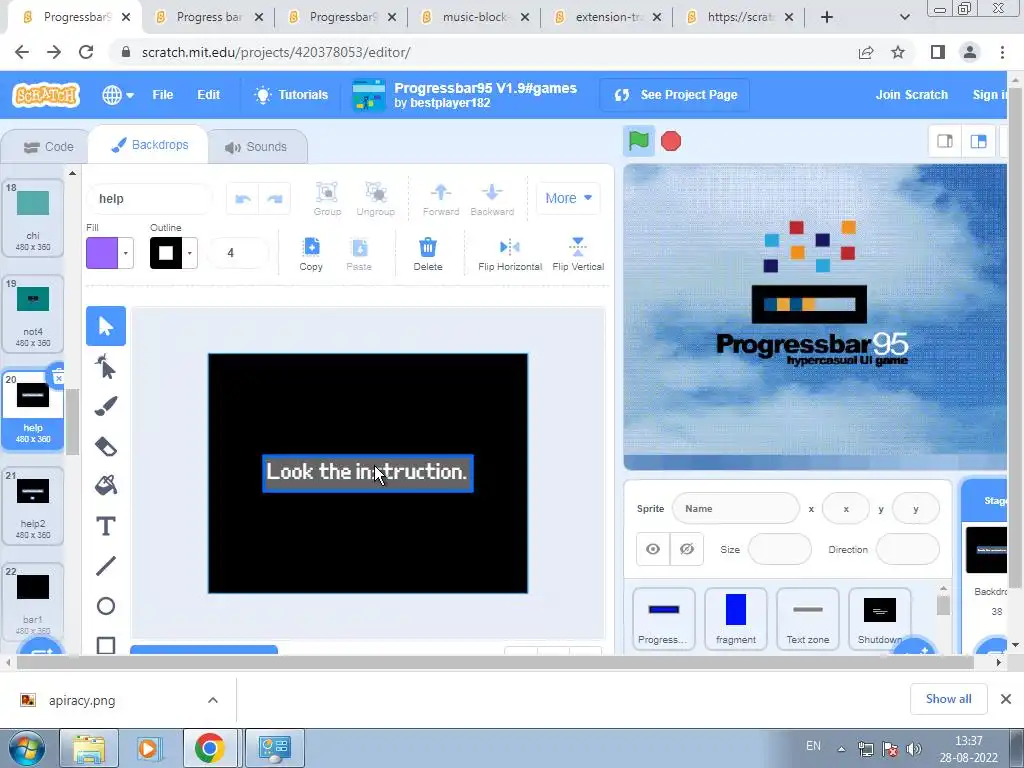Select the Text tool
This screenshot has width=1024, height=768.
pyautogui.click(x=106, y=526)
